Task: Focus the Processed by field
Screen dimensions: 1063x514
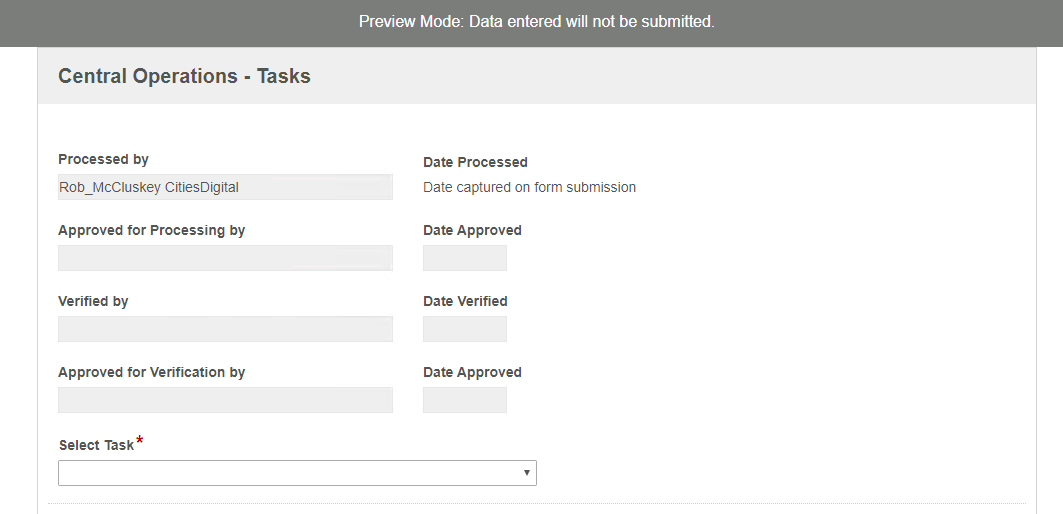Action: click(x=225, y=187)
